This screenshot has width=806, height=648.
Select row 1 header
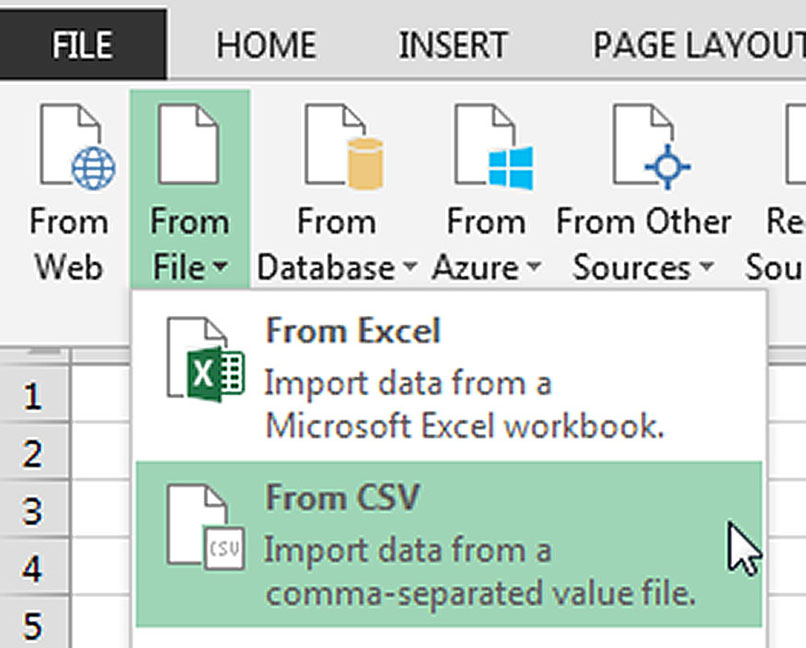click(x=33, y=397)
